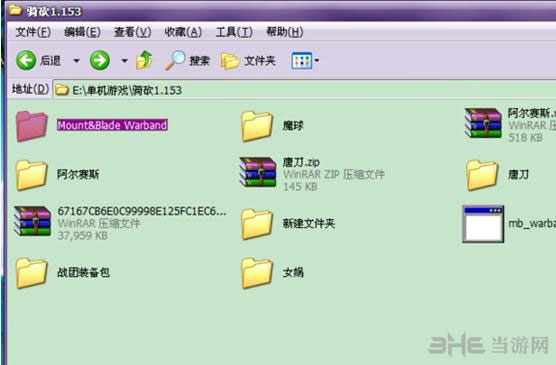Select the 67167CB6E0C99998E125FC1EC6 archive icon
The width and height of the screenshot is (556, 365).
click(x=32, y=221)
